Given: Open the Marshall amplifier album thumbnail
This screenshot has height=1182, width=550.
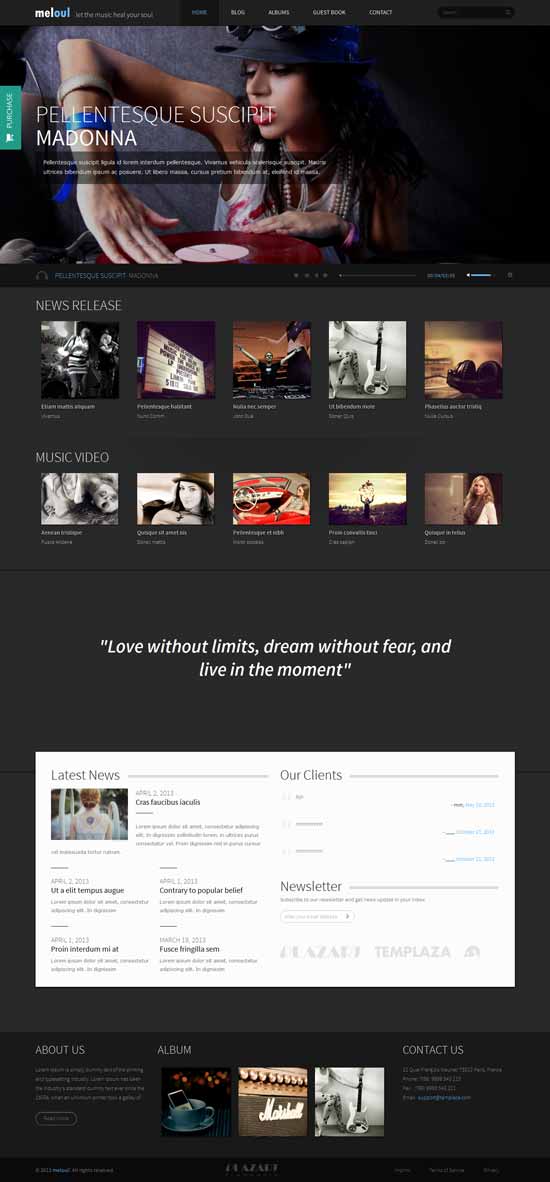Looking at the screenshot, I should pos(273,1101).
